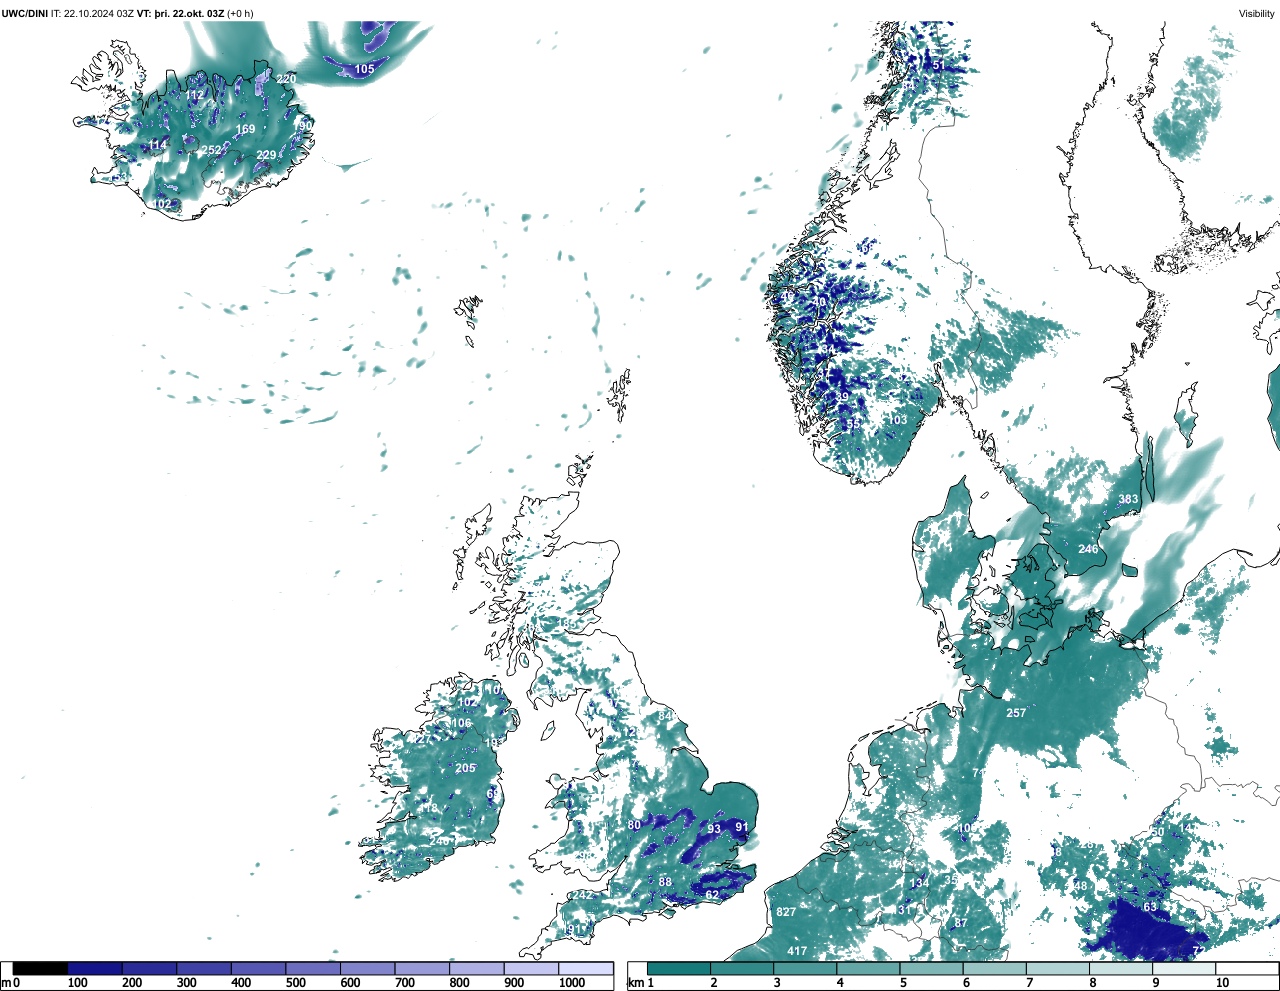Select the 'IT: 22.10.2024 03Z' initial time
The image size is (1280, 991).
coord(92,13)
